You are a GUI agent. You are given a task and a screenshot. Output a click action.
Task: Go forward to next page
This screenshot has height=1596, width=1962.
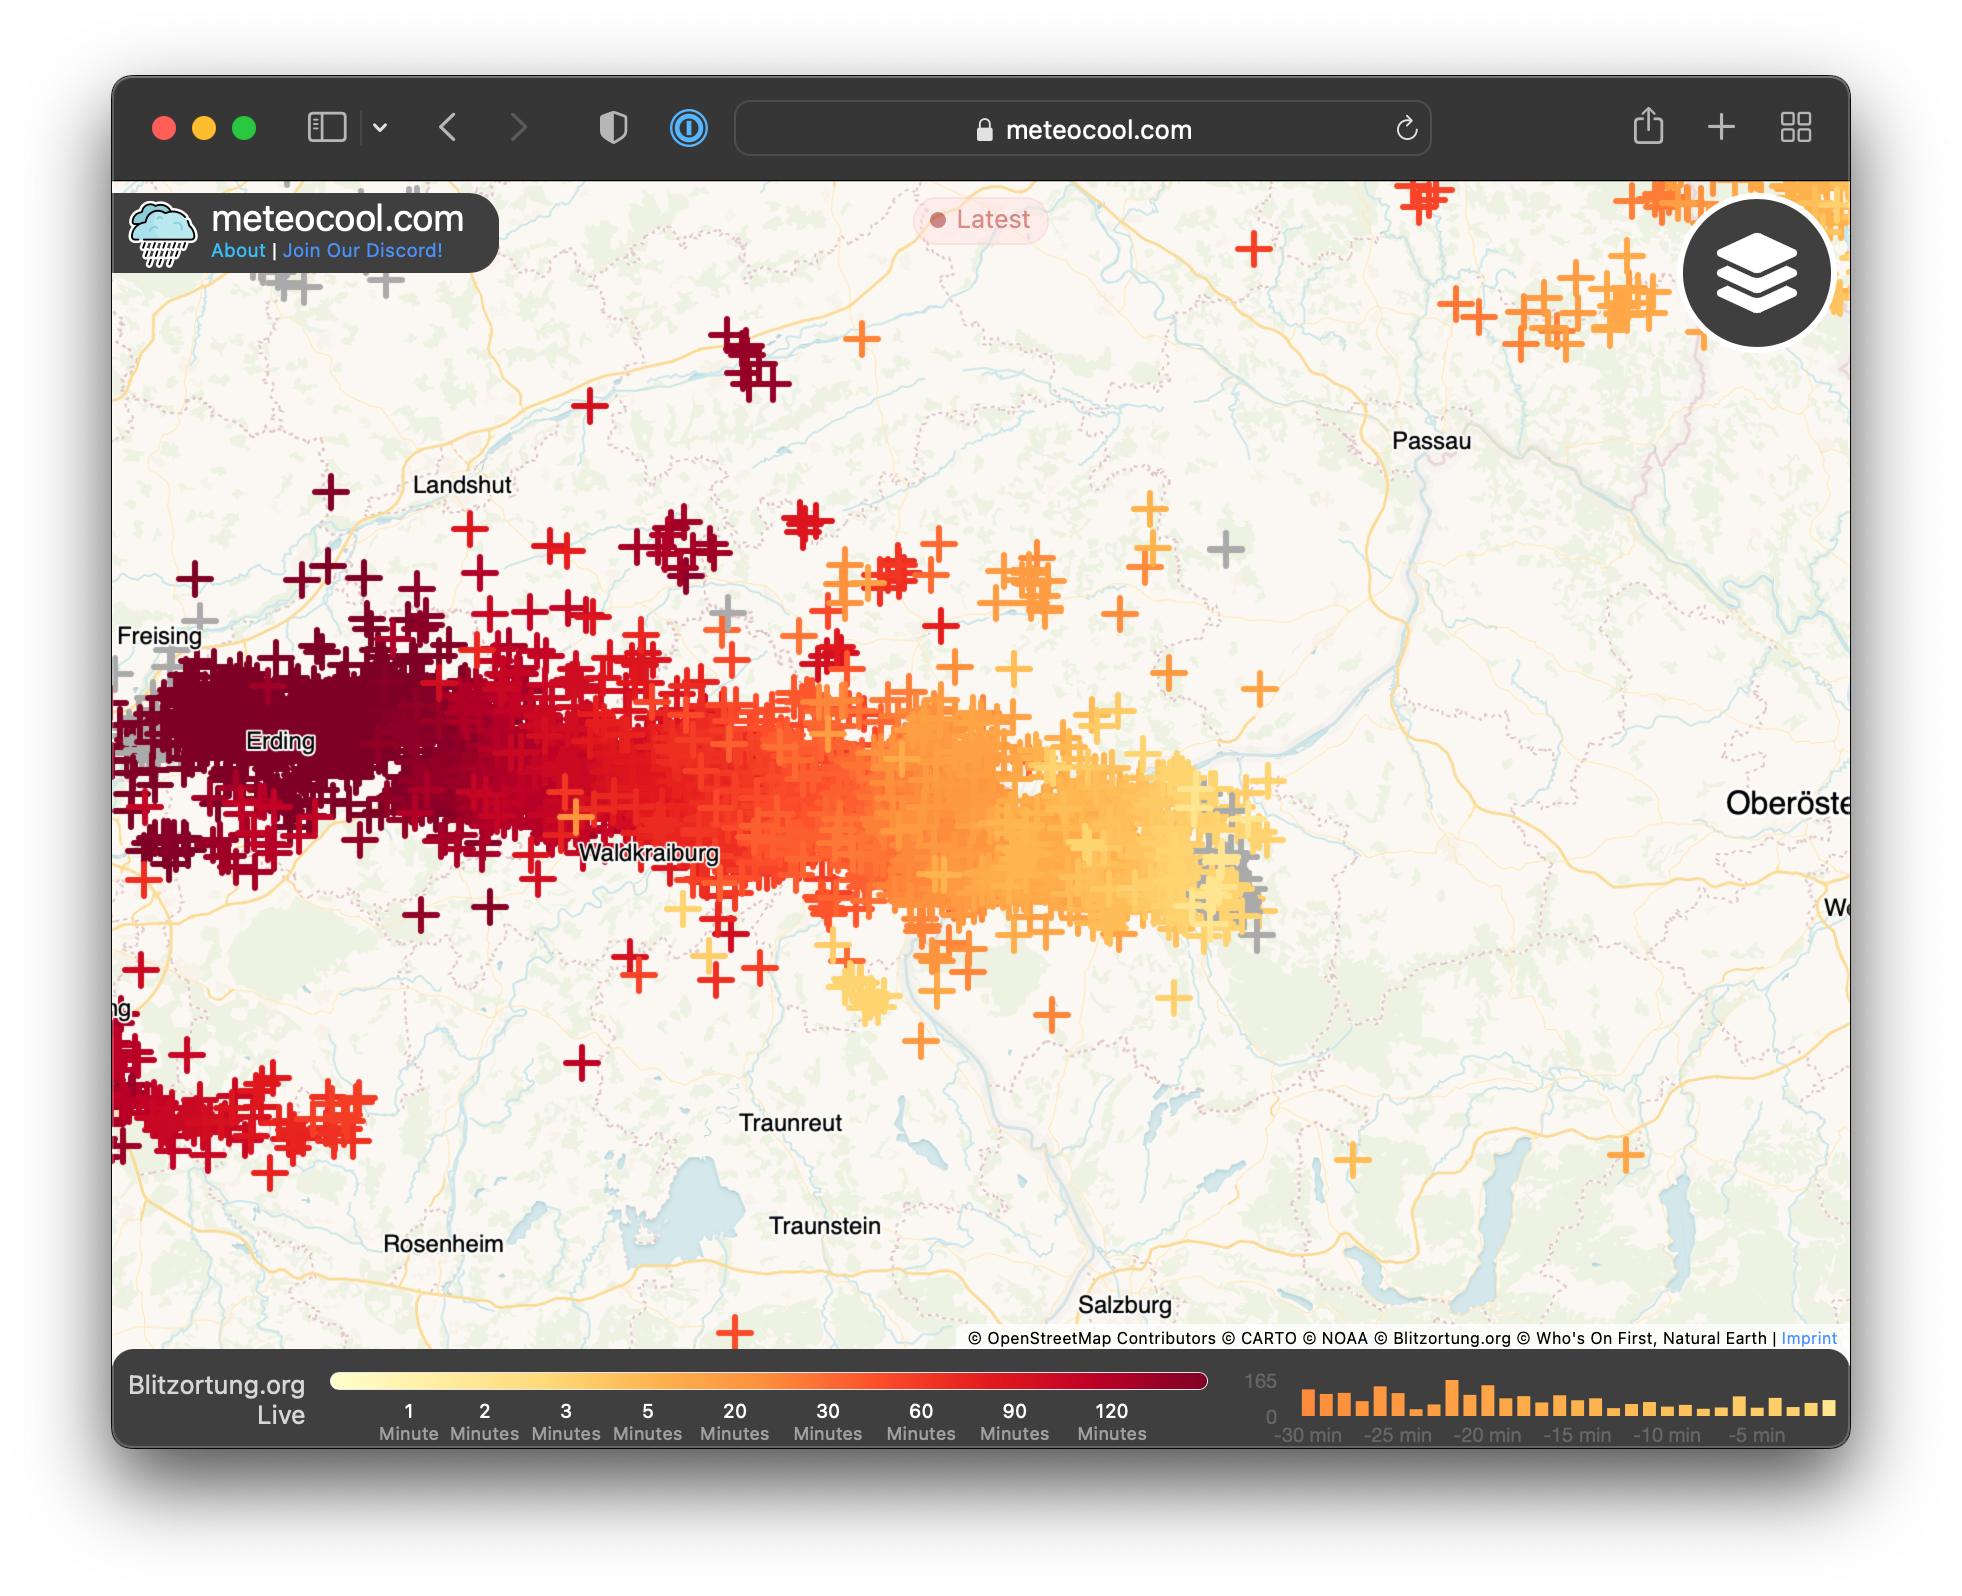pos(517,128)
